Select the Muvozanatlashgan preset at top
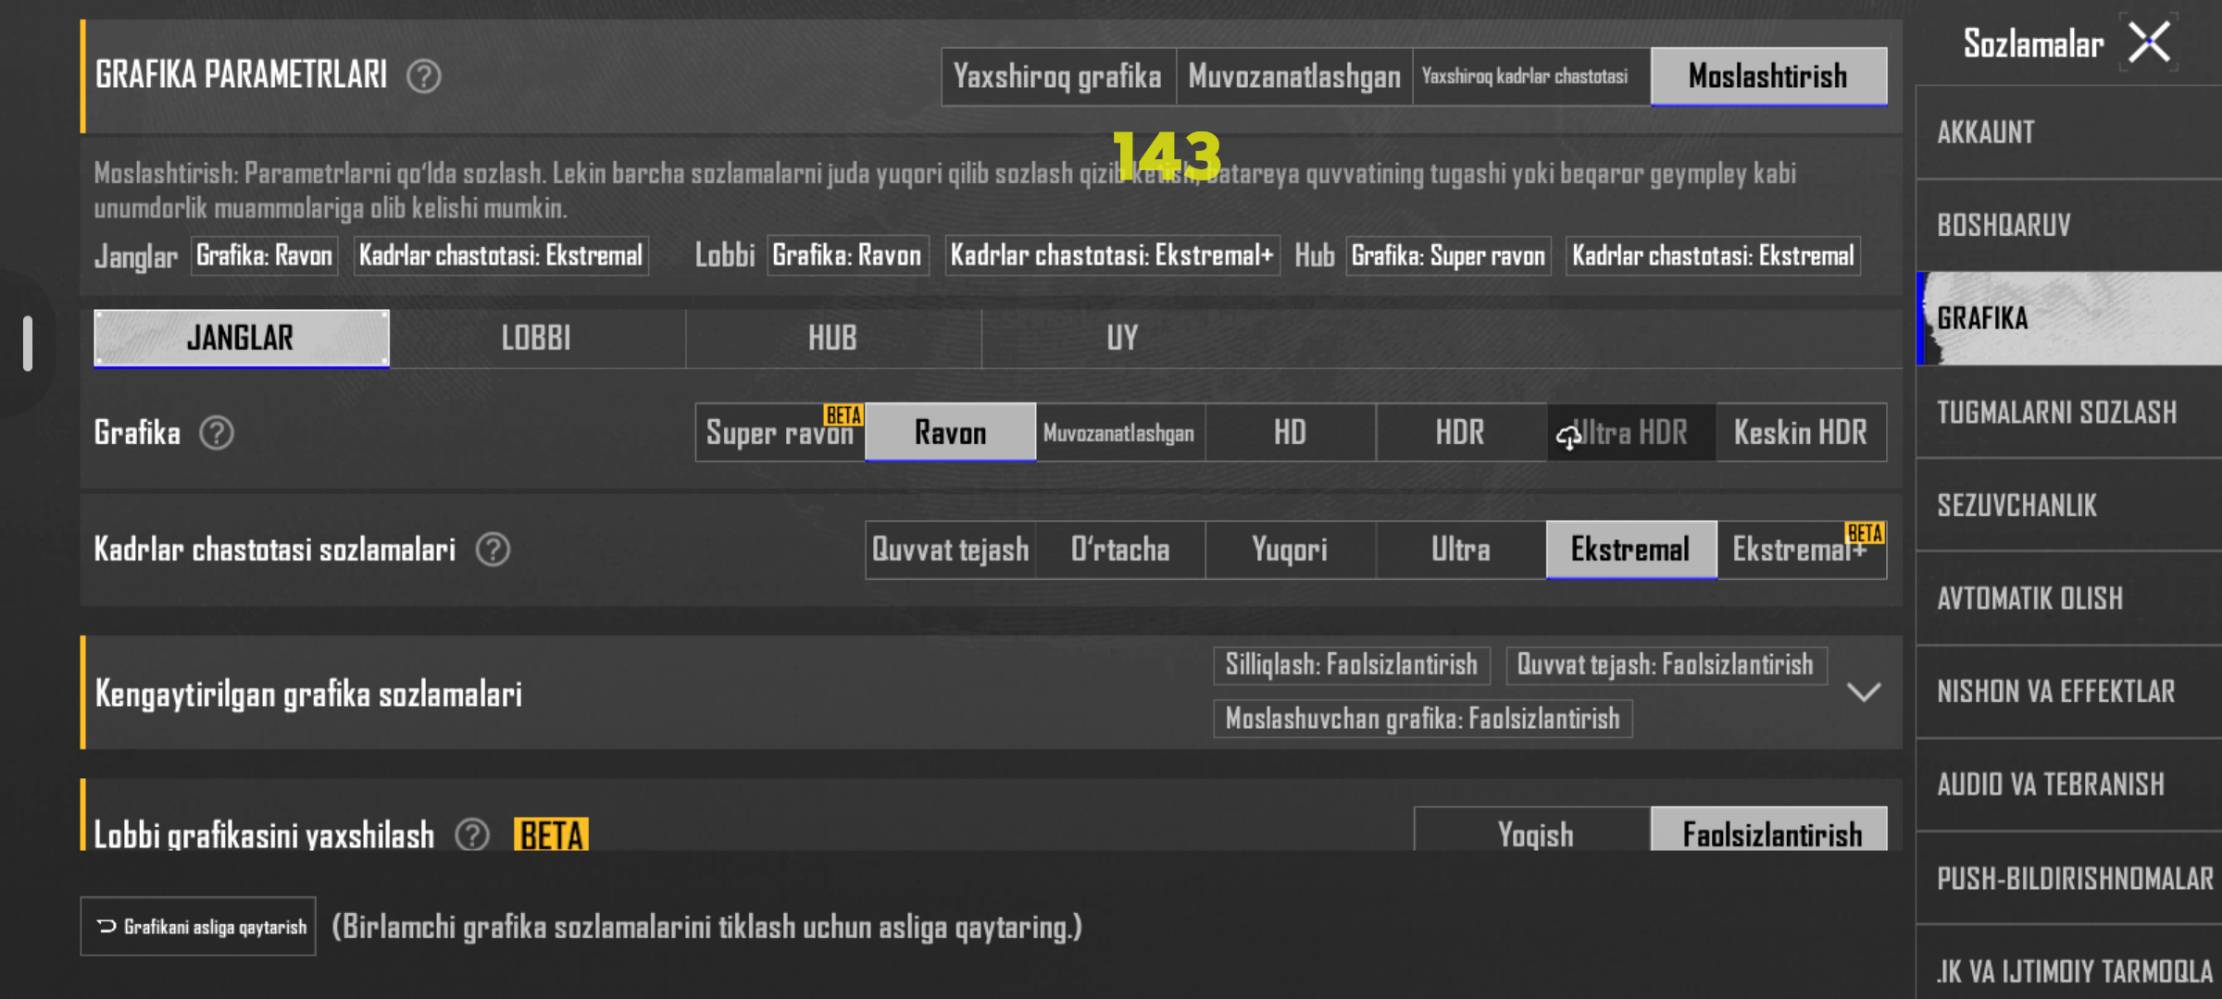This screenshot has height=999, width=2222. click(x=1294, y=76)
